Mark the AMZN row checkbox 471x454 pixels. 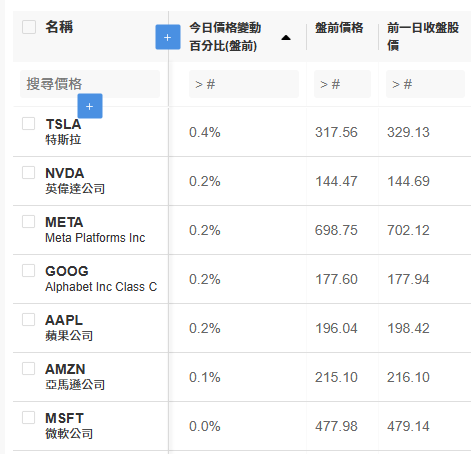[28, 368]
